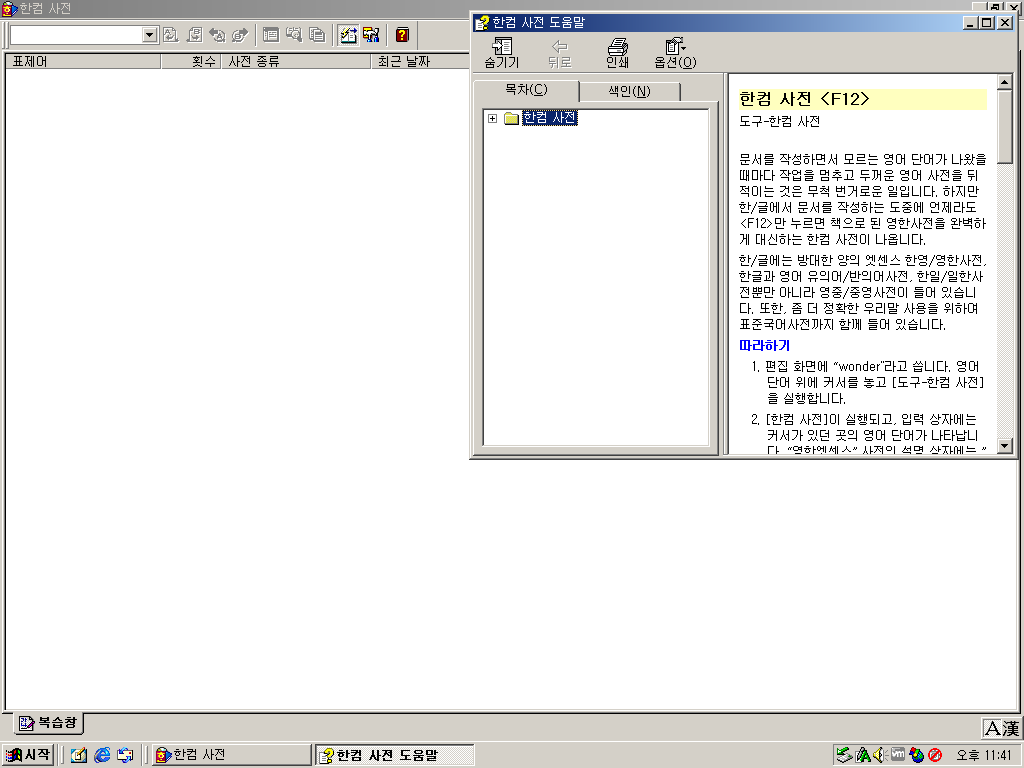
Task: Click the show desktop quick launch icon
Action: click(x=125, y=755)
